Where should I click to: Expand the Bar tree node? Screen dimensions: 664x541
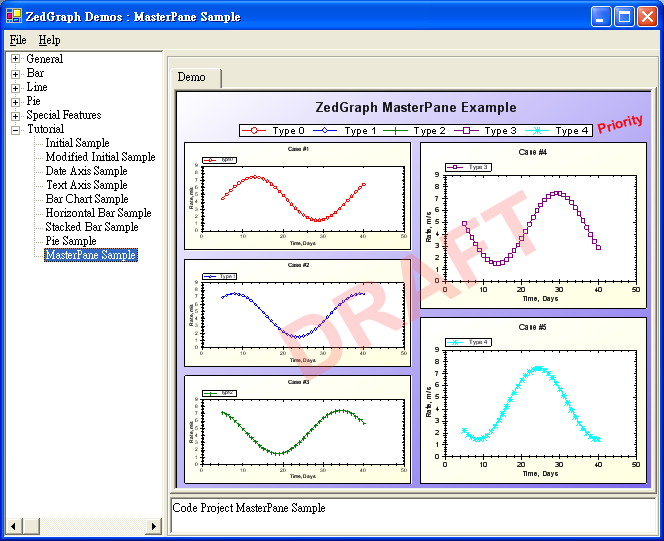tap(15, 74)
